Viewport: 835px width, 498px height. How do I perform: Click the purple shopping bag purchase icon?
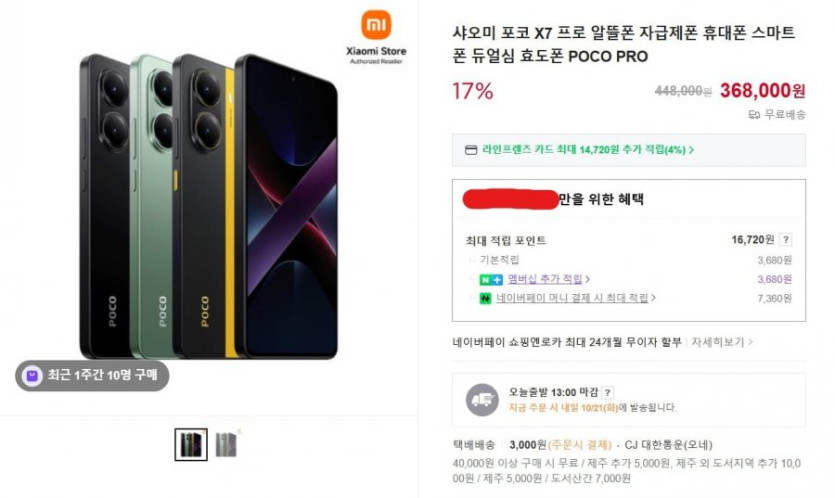click(x=34, y=375)
